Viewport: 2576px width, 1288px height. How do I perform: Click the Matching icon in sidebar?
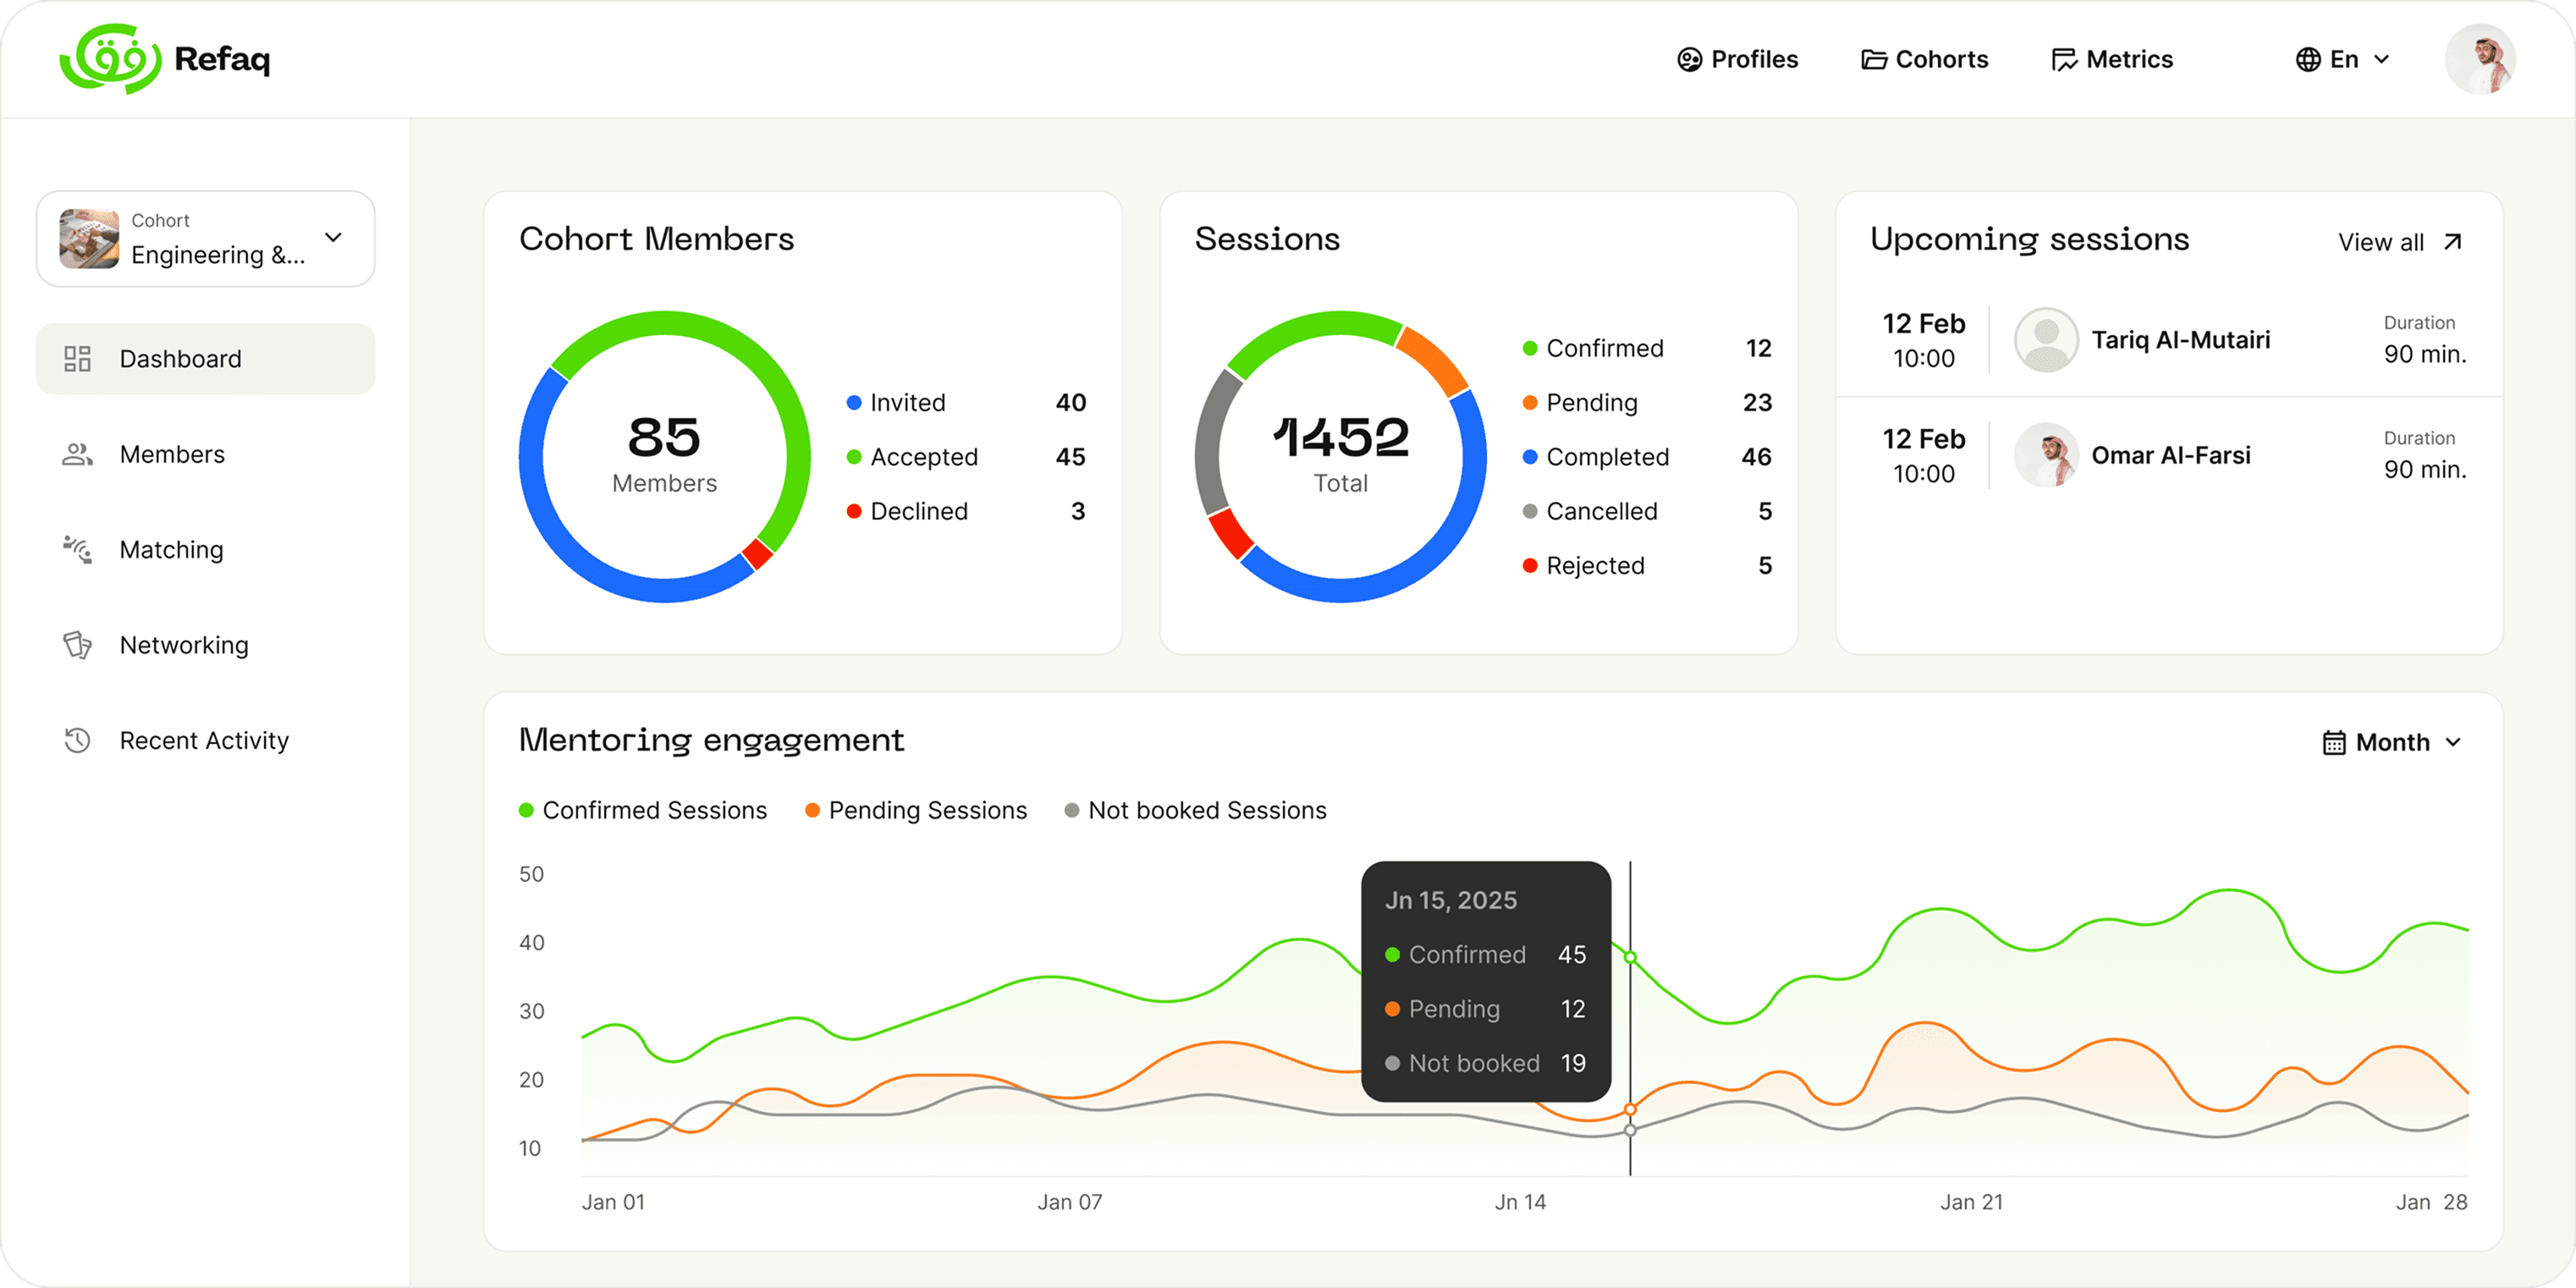tap(77, 550)
